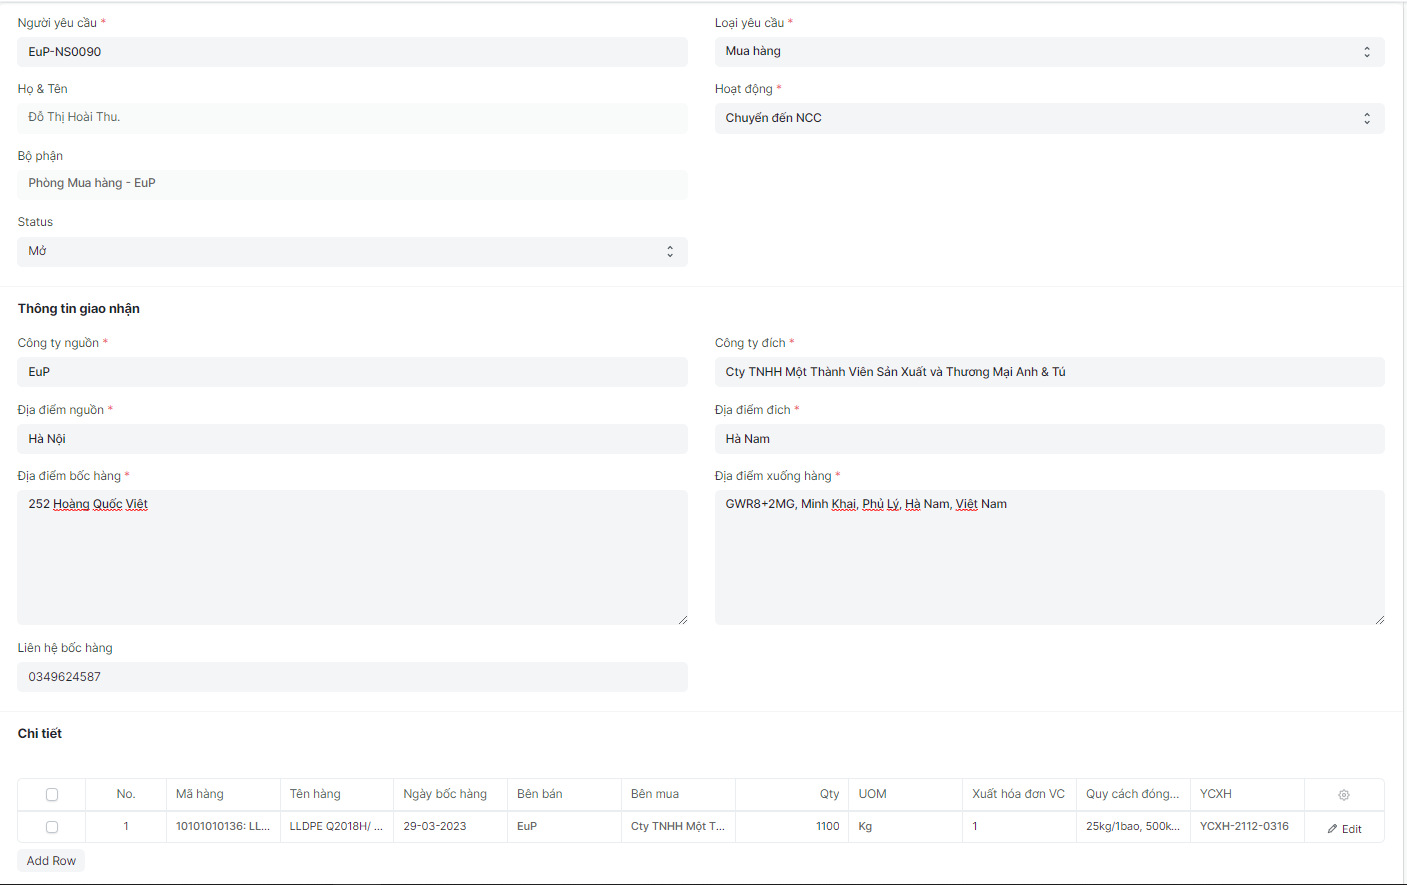Click the Người yêu cầu input field
Screen dimensions: 1407x885
352,52
